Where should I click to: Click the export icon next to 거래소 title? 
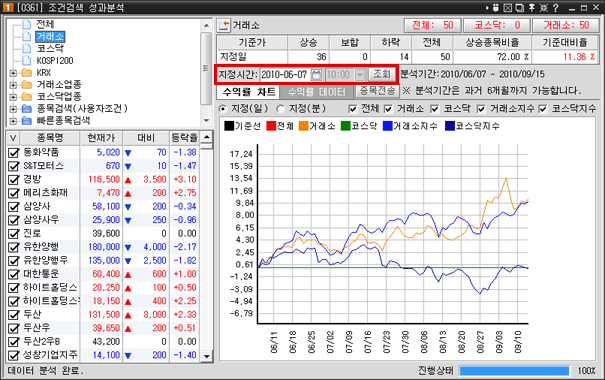[x=224, y=25]
